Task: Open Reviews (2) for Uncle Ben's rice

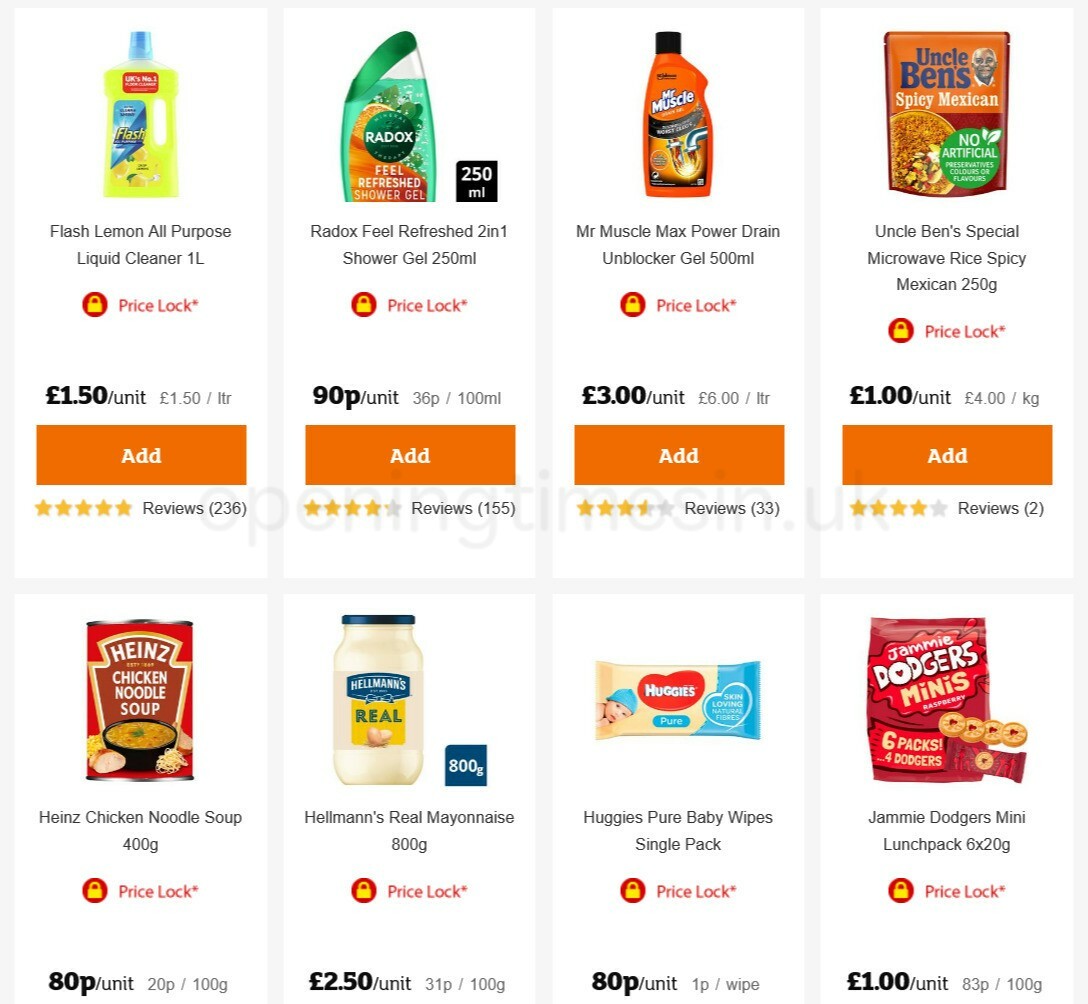Action: 1000,508
